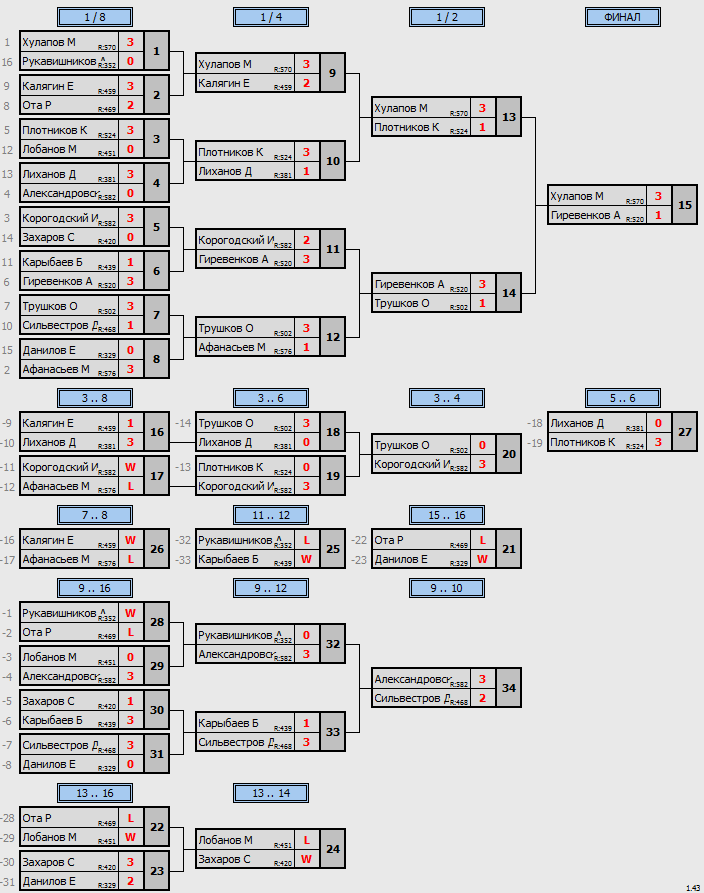704x893 pixels.
Task: Open match number 9 box
Action: [x=333, y=73]
